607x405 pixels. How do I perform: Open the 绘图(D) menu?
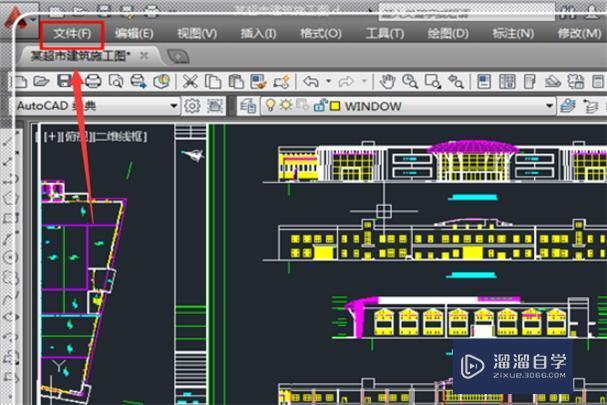click(x=448, y=34)
